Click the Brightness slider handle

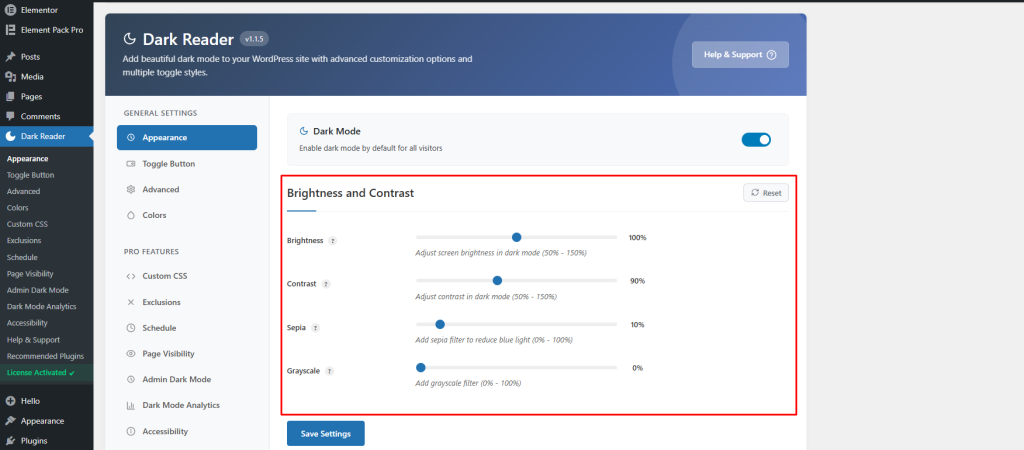[x=517, y=237]
